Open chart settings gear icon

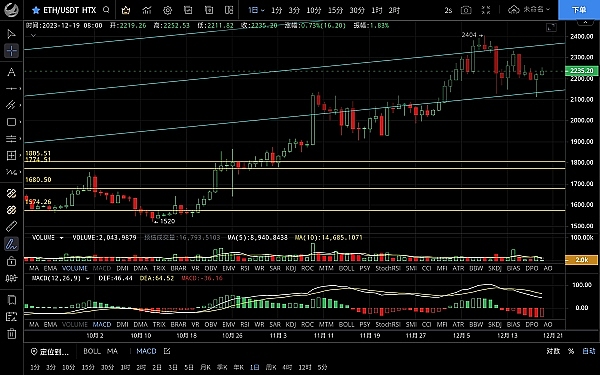[x=167, y=10]
